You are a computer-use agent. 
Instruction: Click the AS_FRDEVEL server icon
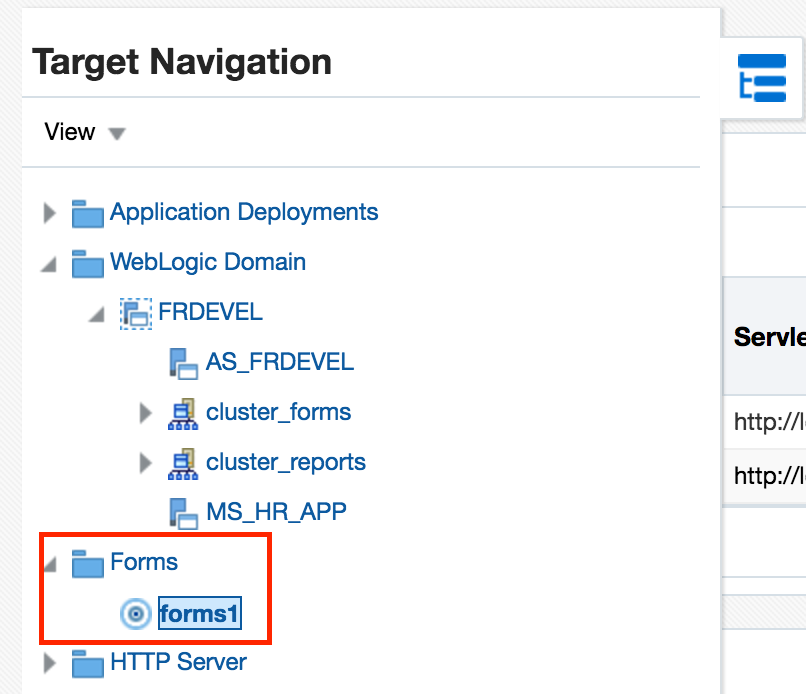184,362
